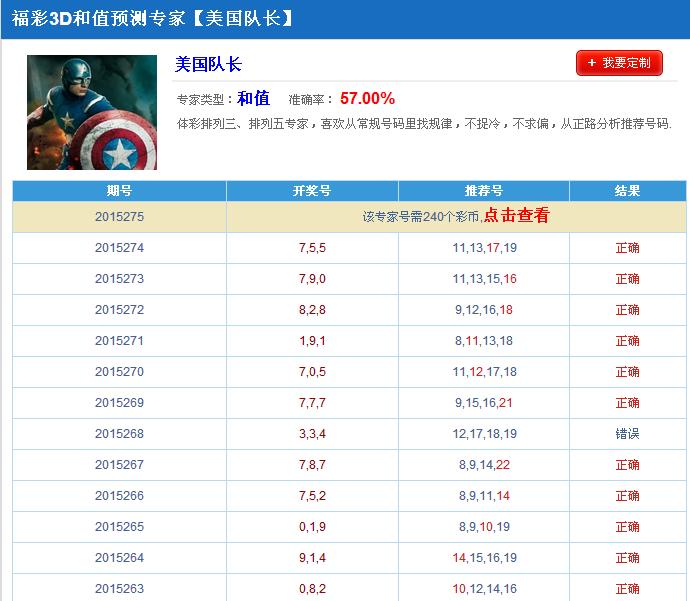Select the issue number 2015264
The image size is (690, 601).
[119, 558]
